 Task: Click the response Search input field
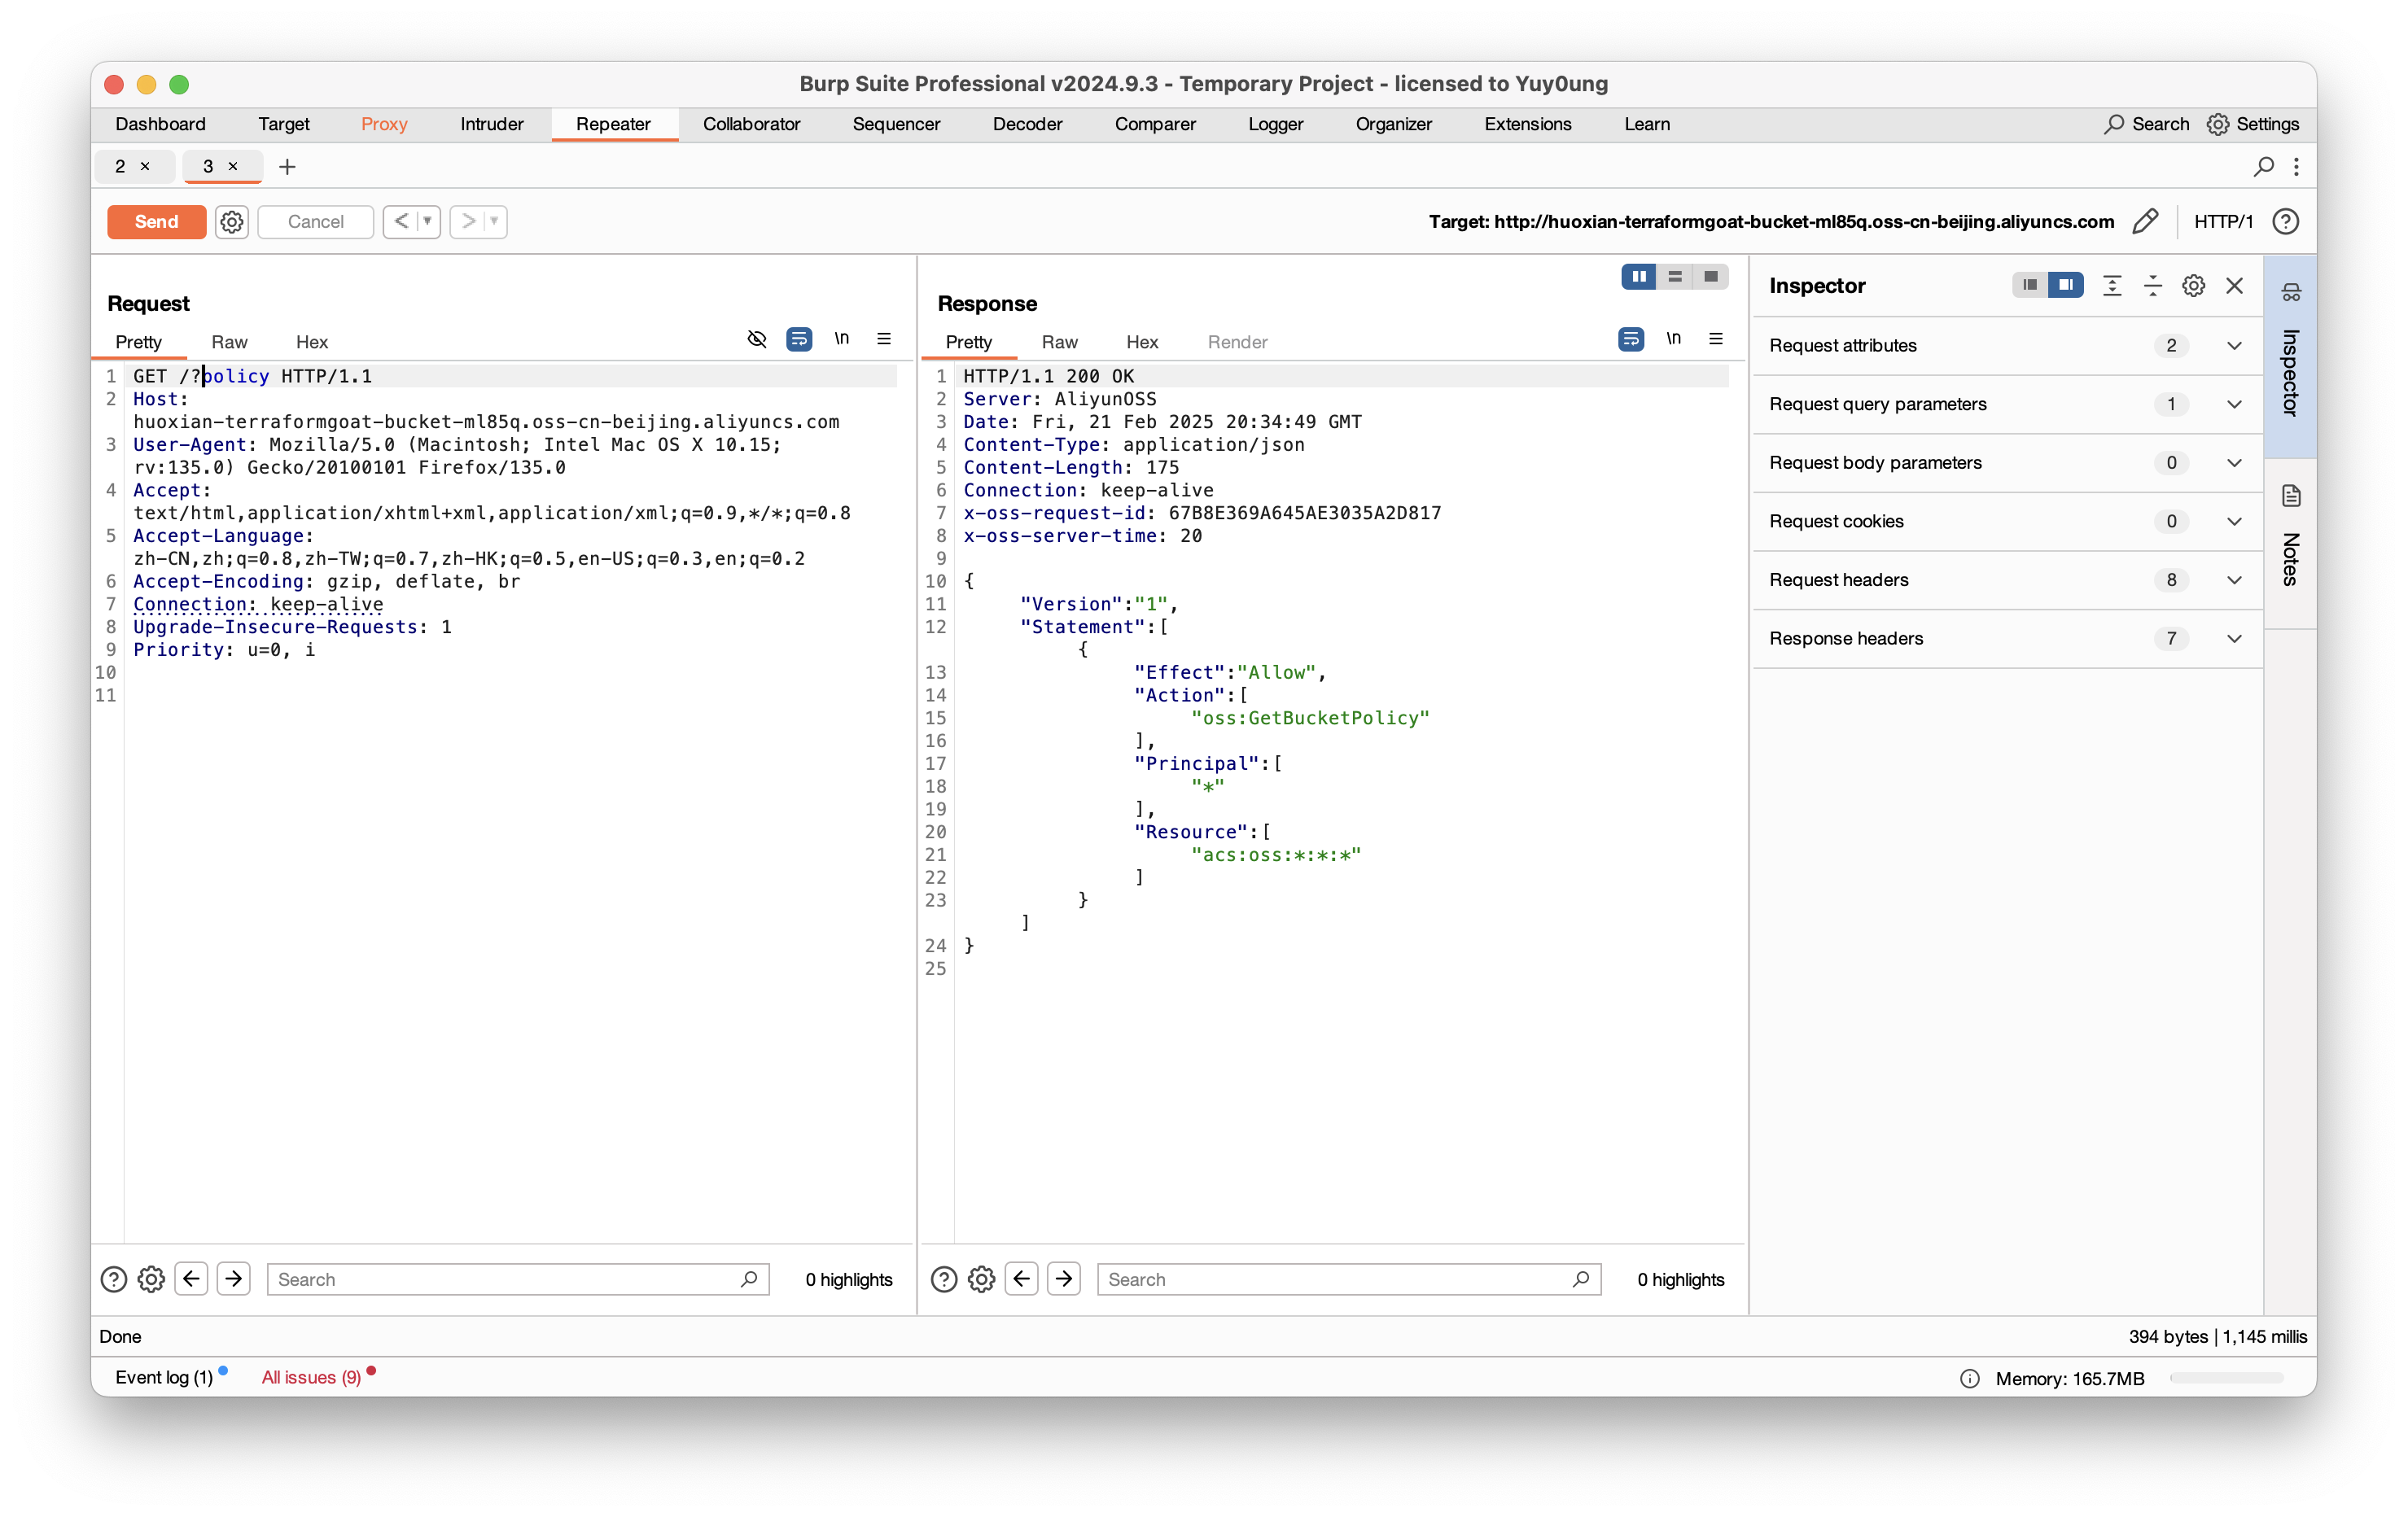pyautogui.click(x=1335, y=1279)
